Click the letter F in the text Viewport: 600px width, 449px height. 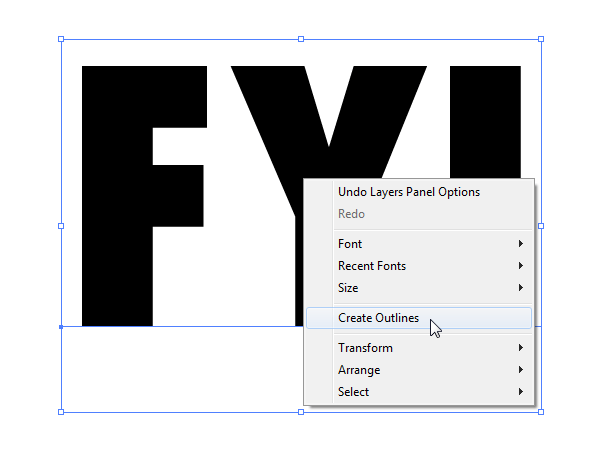[117, 196]
